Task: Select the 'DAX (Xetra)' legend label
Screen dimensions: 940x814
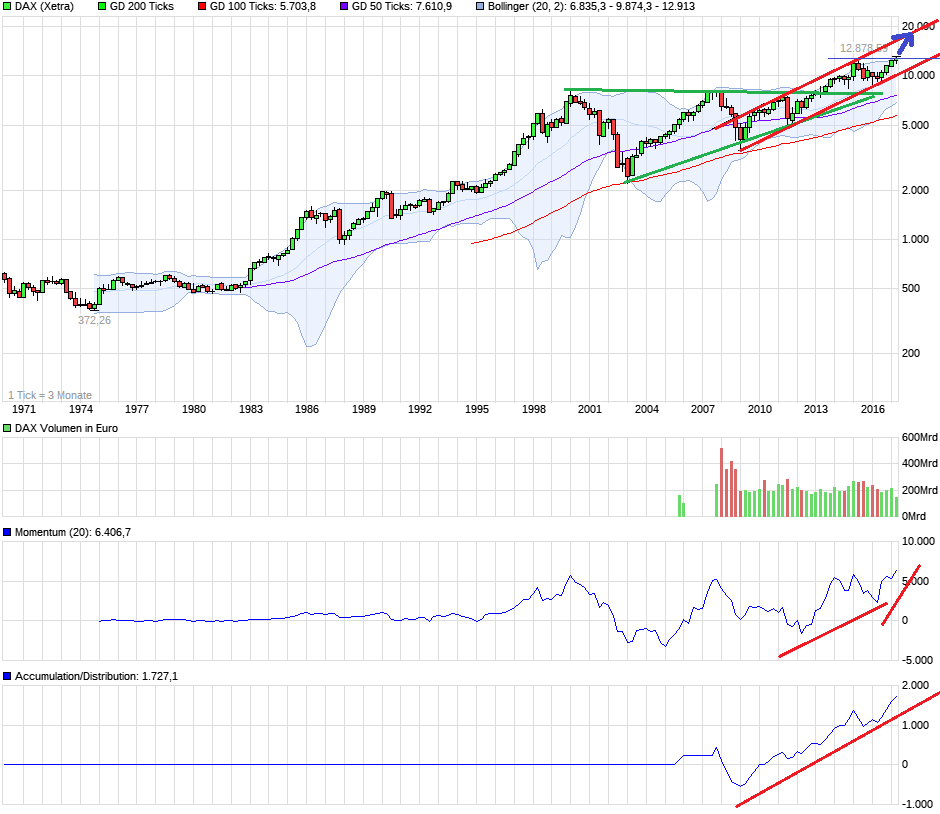Action: pyautogui.click(x=44, y=7)
